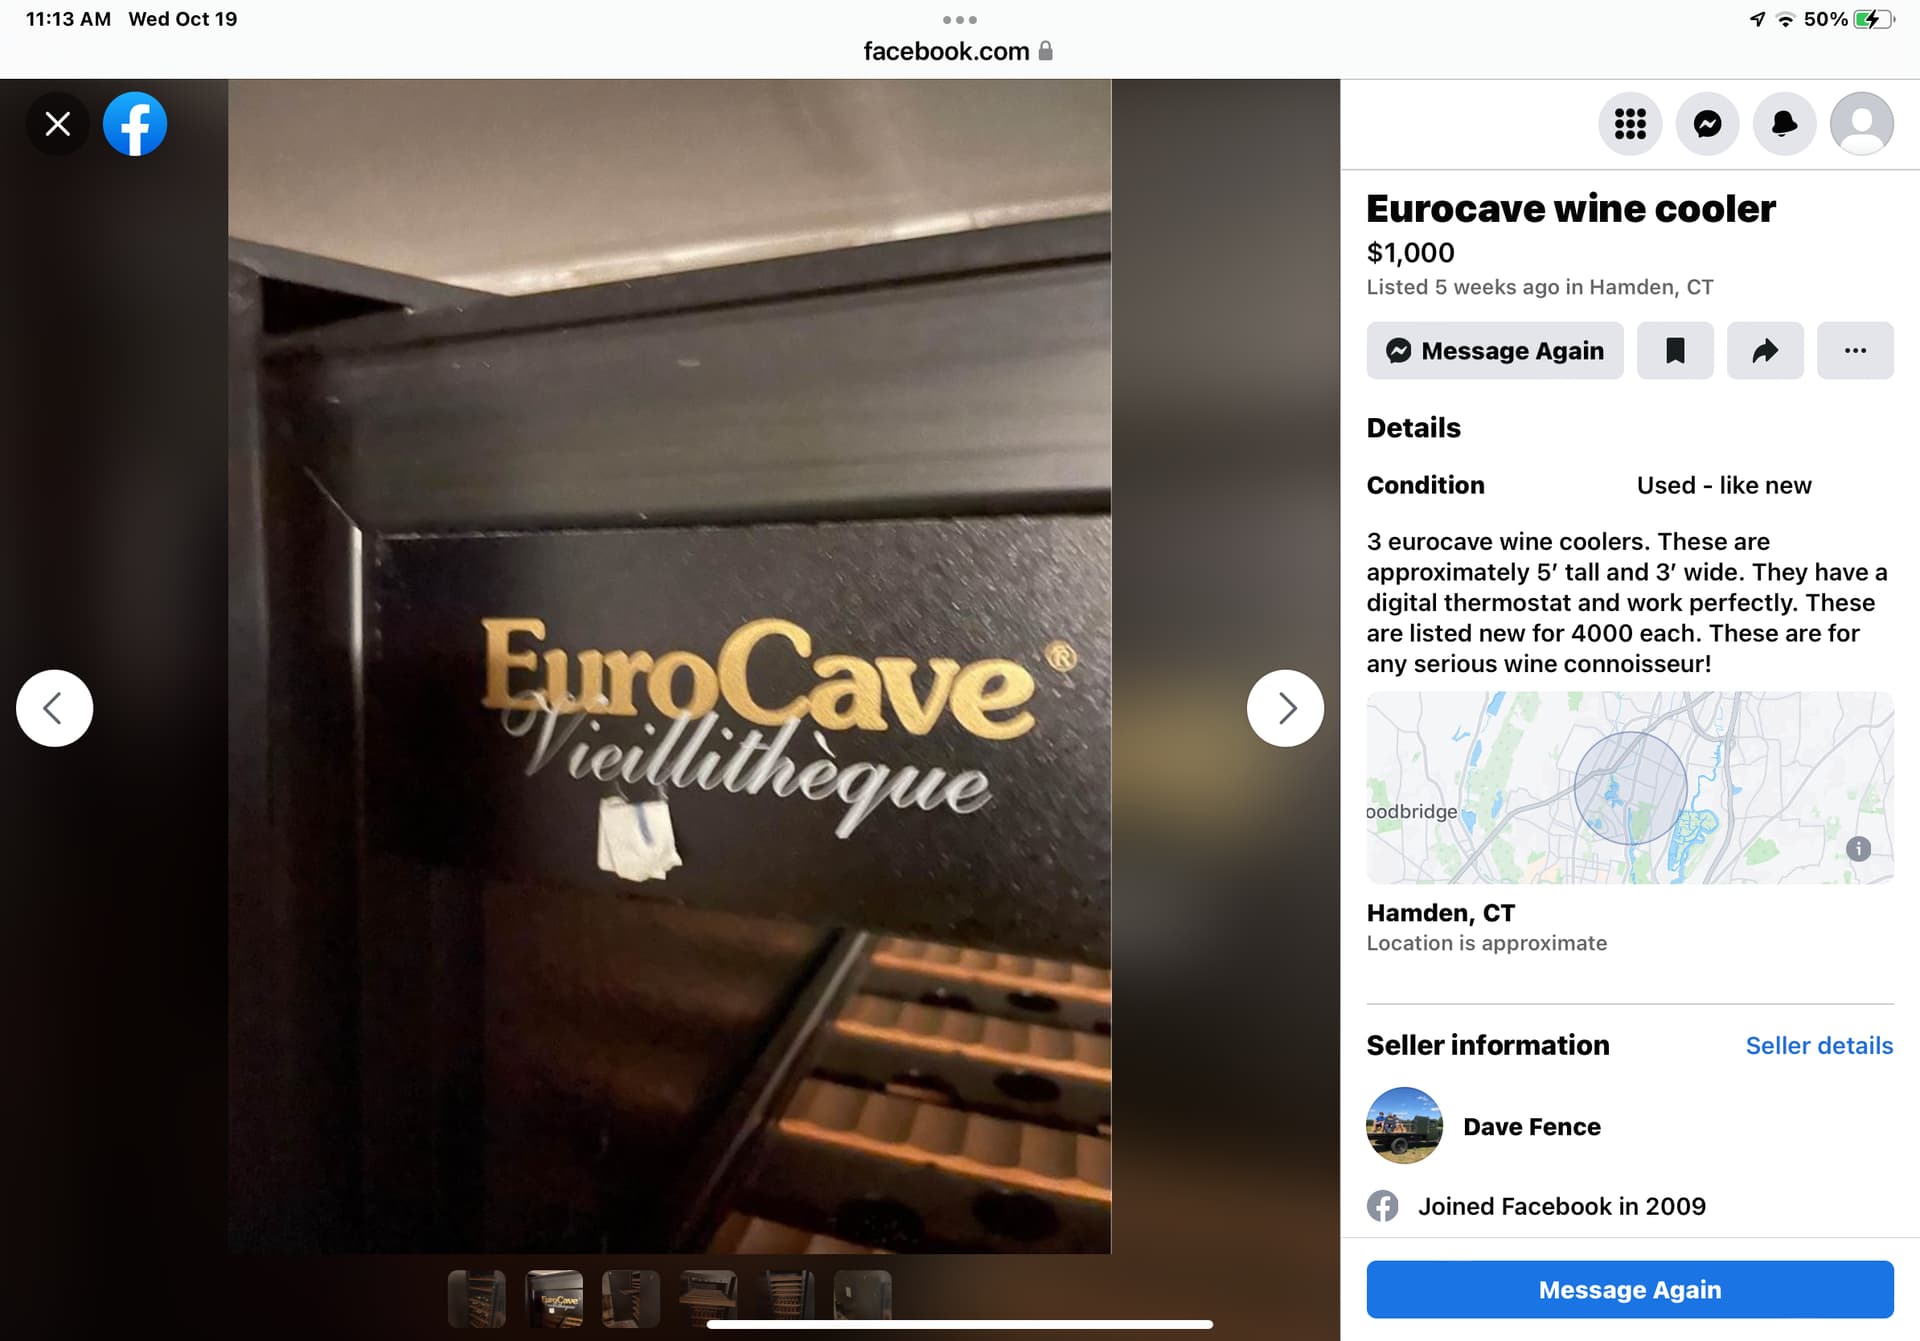Open more options ellipsis menu
Screen dimensions: 1920x1341
tap(1855, 350)
